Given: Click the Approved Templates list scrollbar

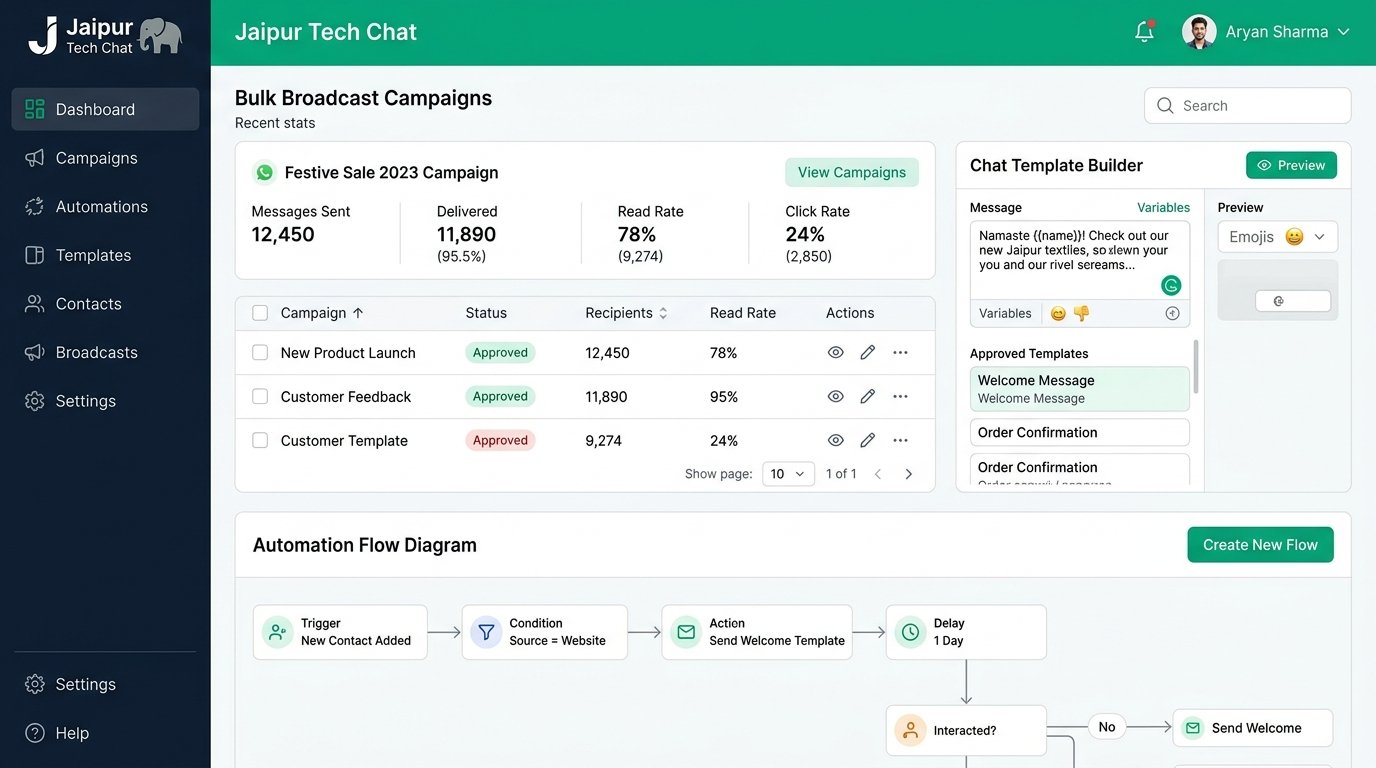Looking at the screenshot, I should [1195, 366].
